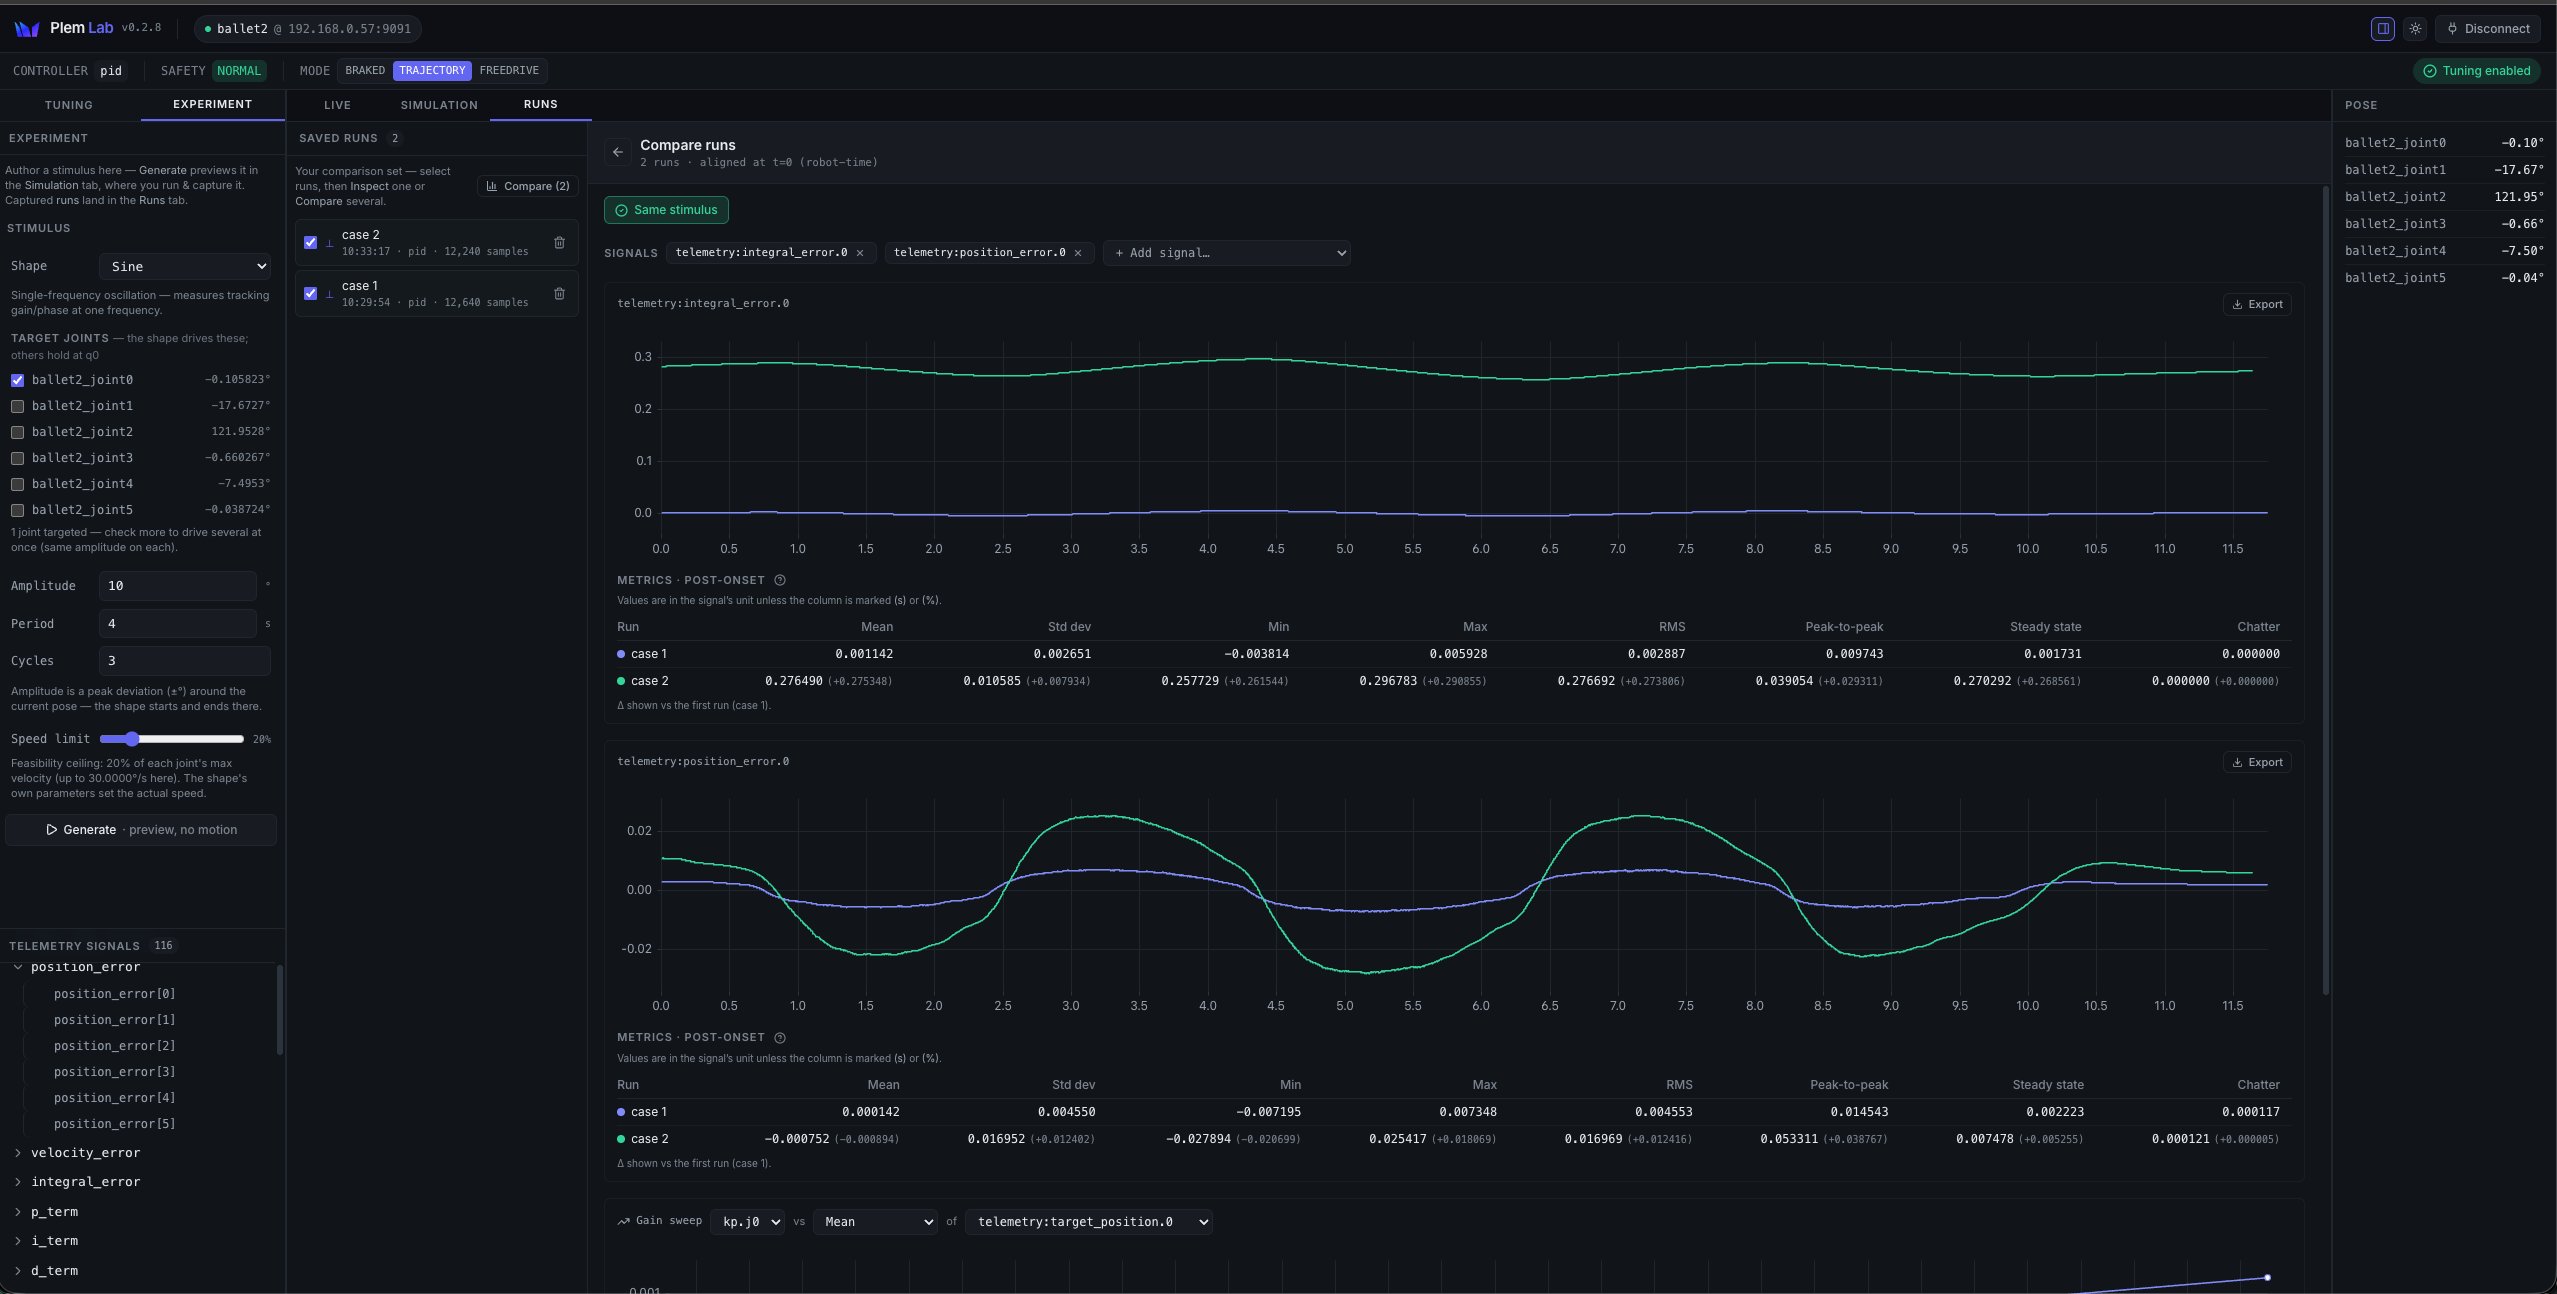This screenshot has height=1294, width=2557.
Task: Export the position_error.0 chart
Action: 2257,762
